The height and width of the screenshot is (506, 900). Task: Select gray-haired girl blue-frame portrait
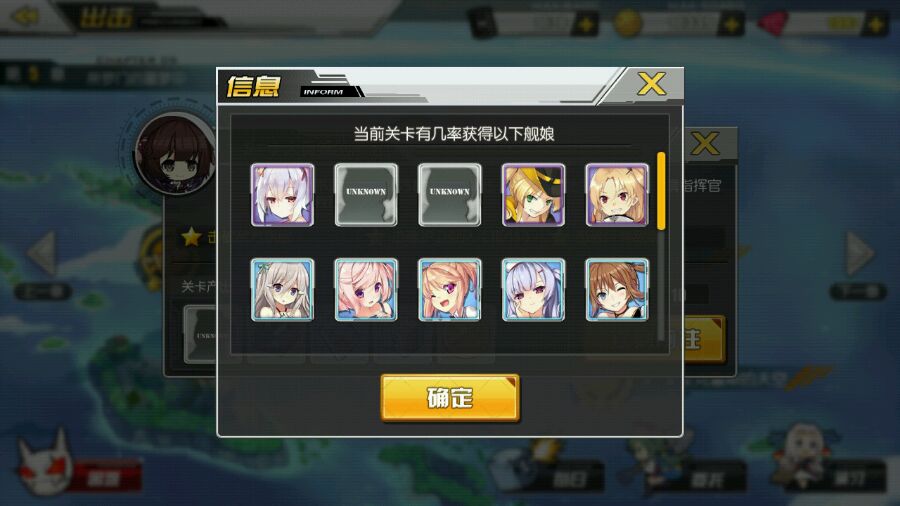282,289
